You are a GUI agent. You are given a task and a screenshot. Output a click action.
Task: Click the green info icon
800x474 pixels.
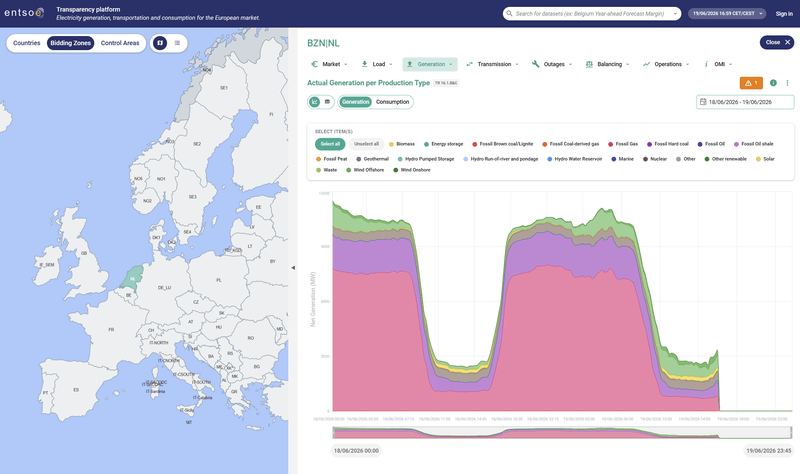point(773,83)
